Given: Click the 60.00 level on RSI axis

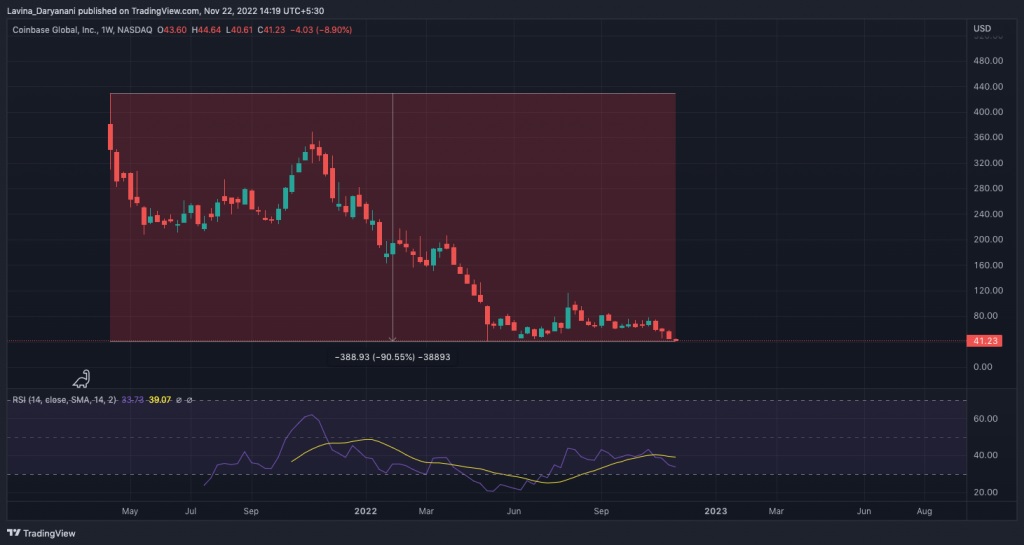Looking at the screenshot, I should point(988,419).
